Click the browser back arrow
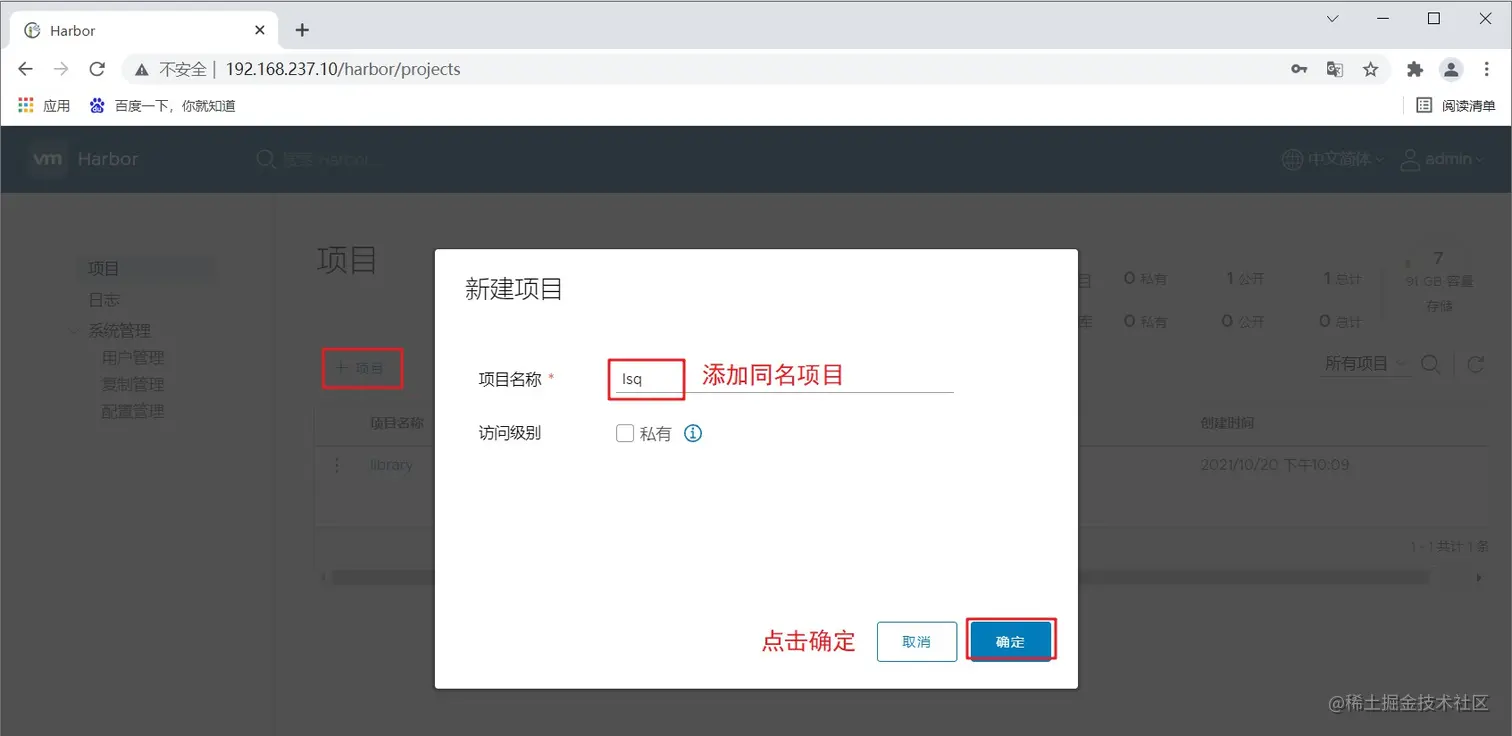 point(26,69)
